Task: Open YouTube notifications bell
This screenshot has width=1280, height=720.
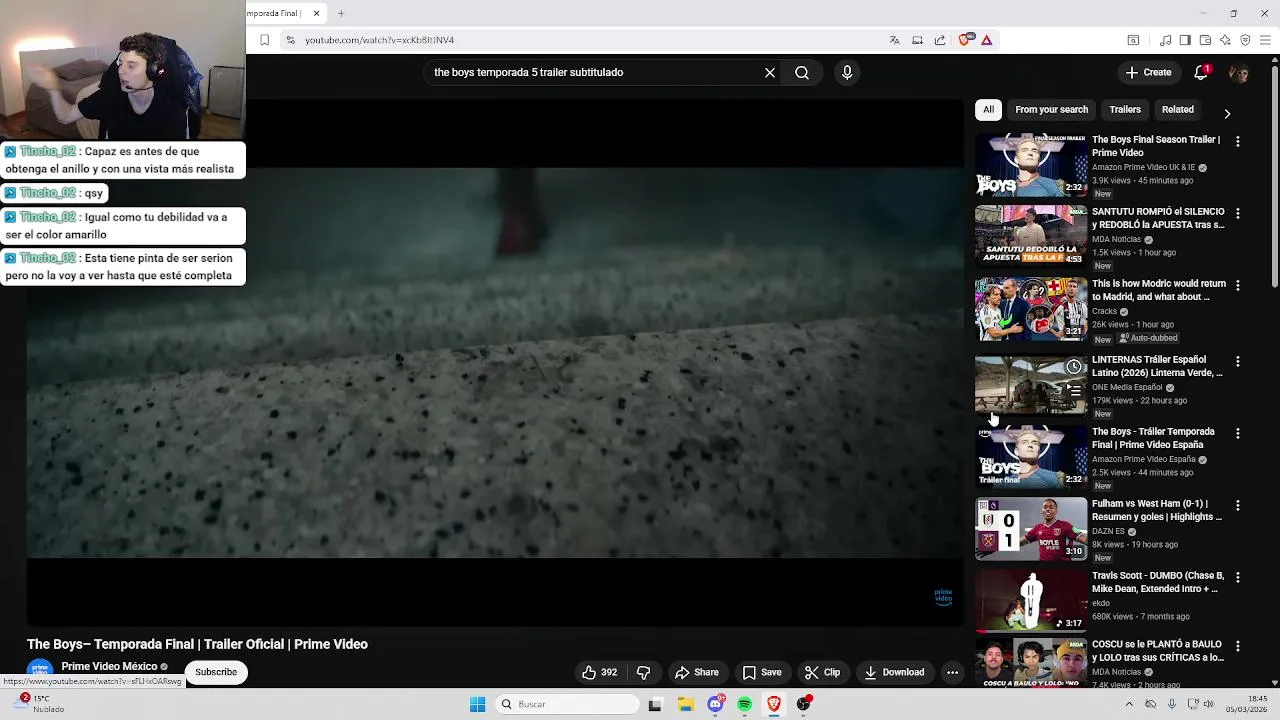Action: [x=1202, y=72]
